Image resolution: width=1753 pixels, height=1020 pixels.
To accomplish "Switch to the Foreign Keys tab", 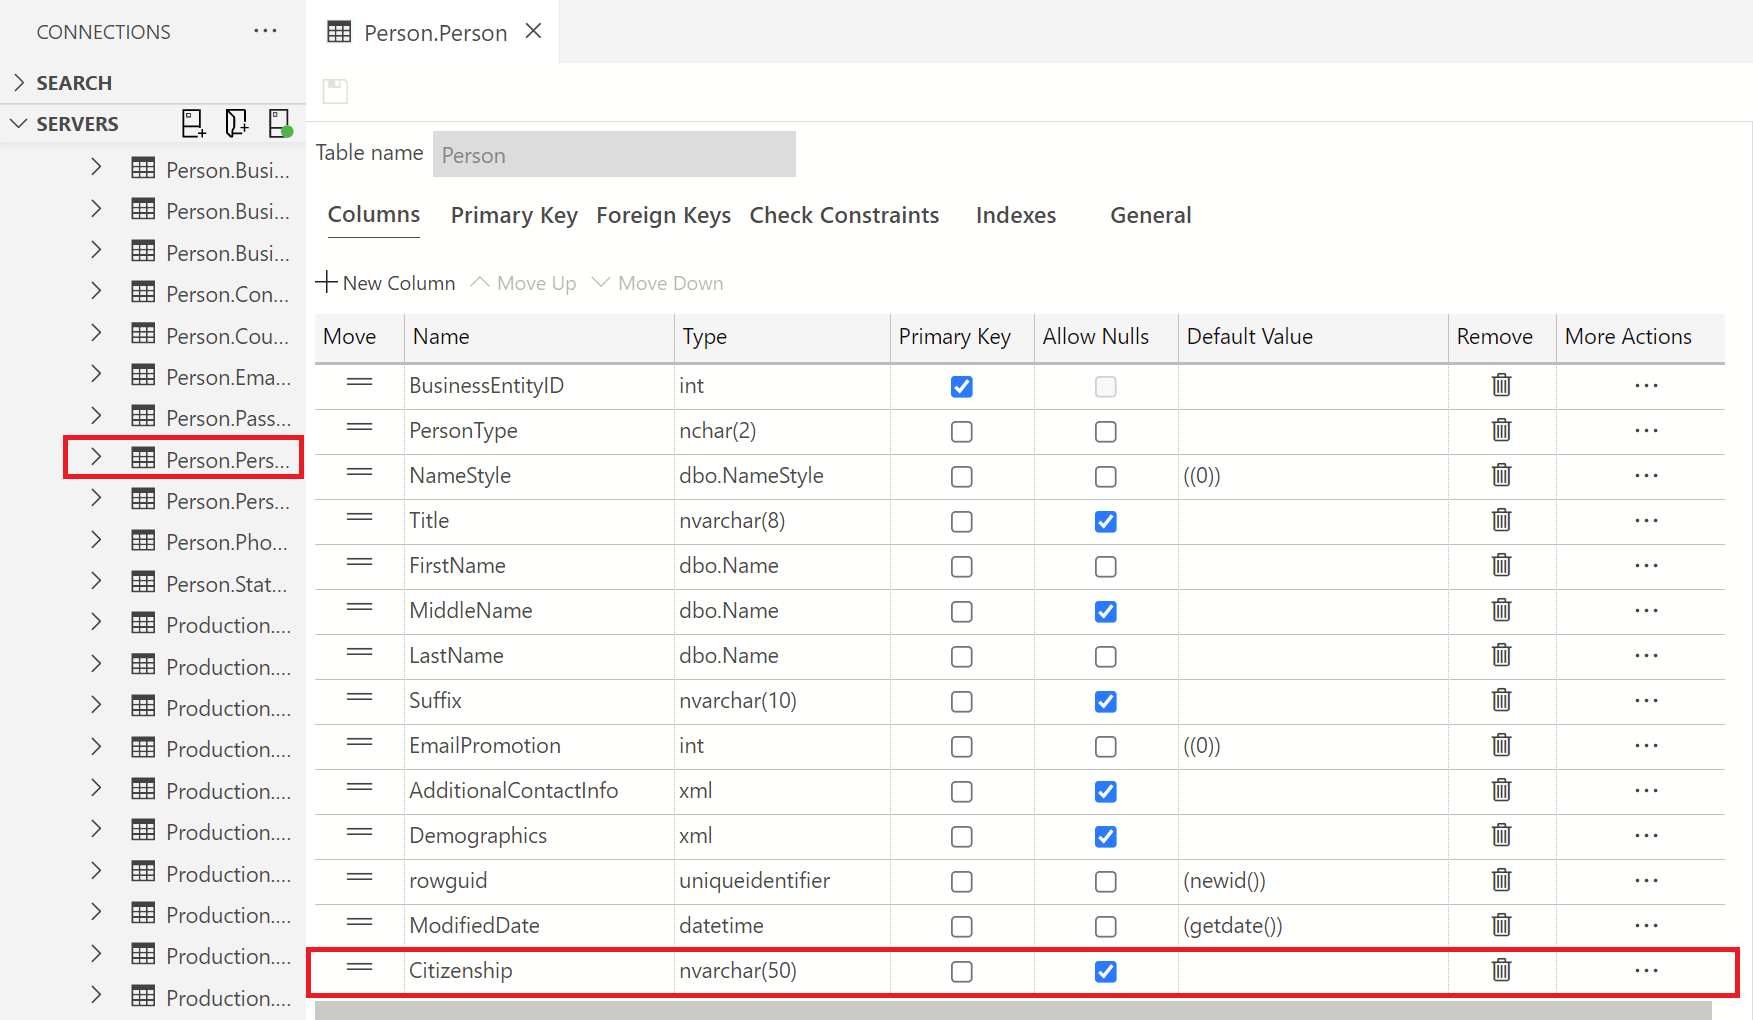I will pos(663,215).
